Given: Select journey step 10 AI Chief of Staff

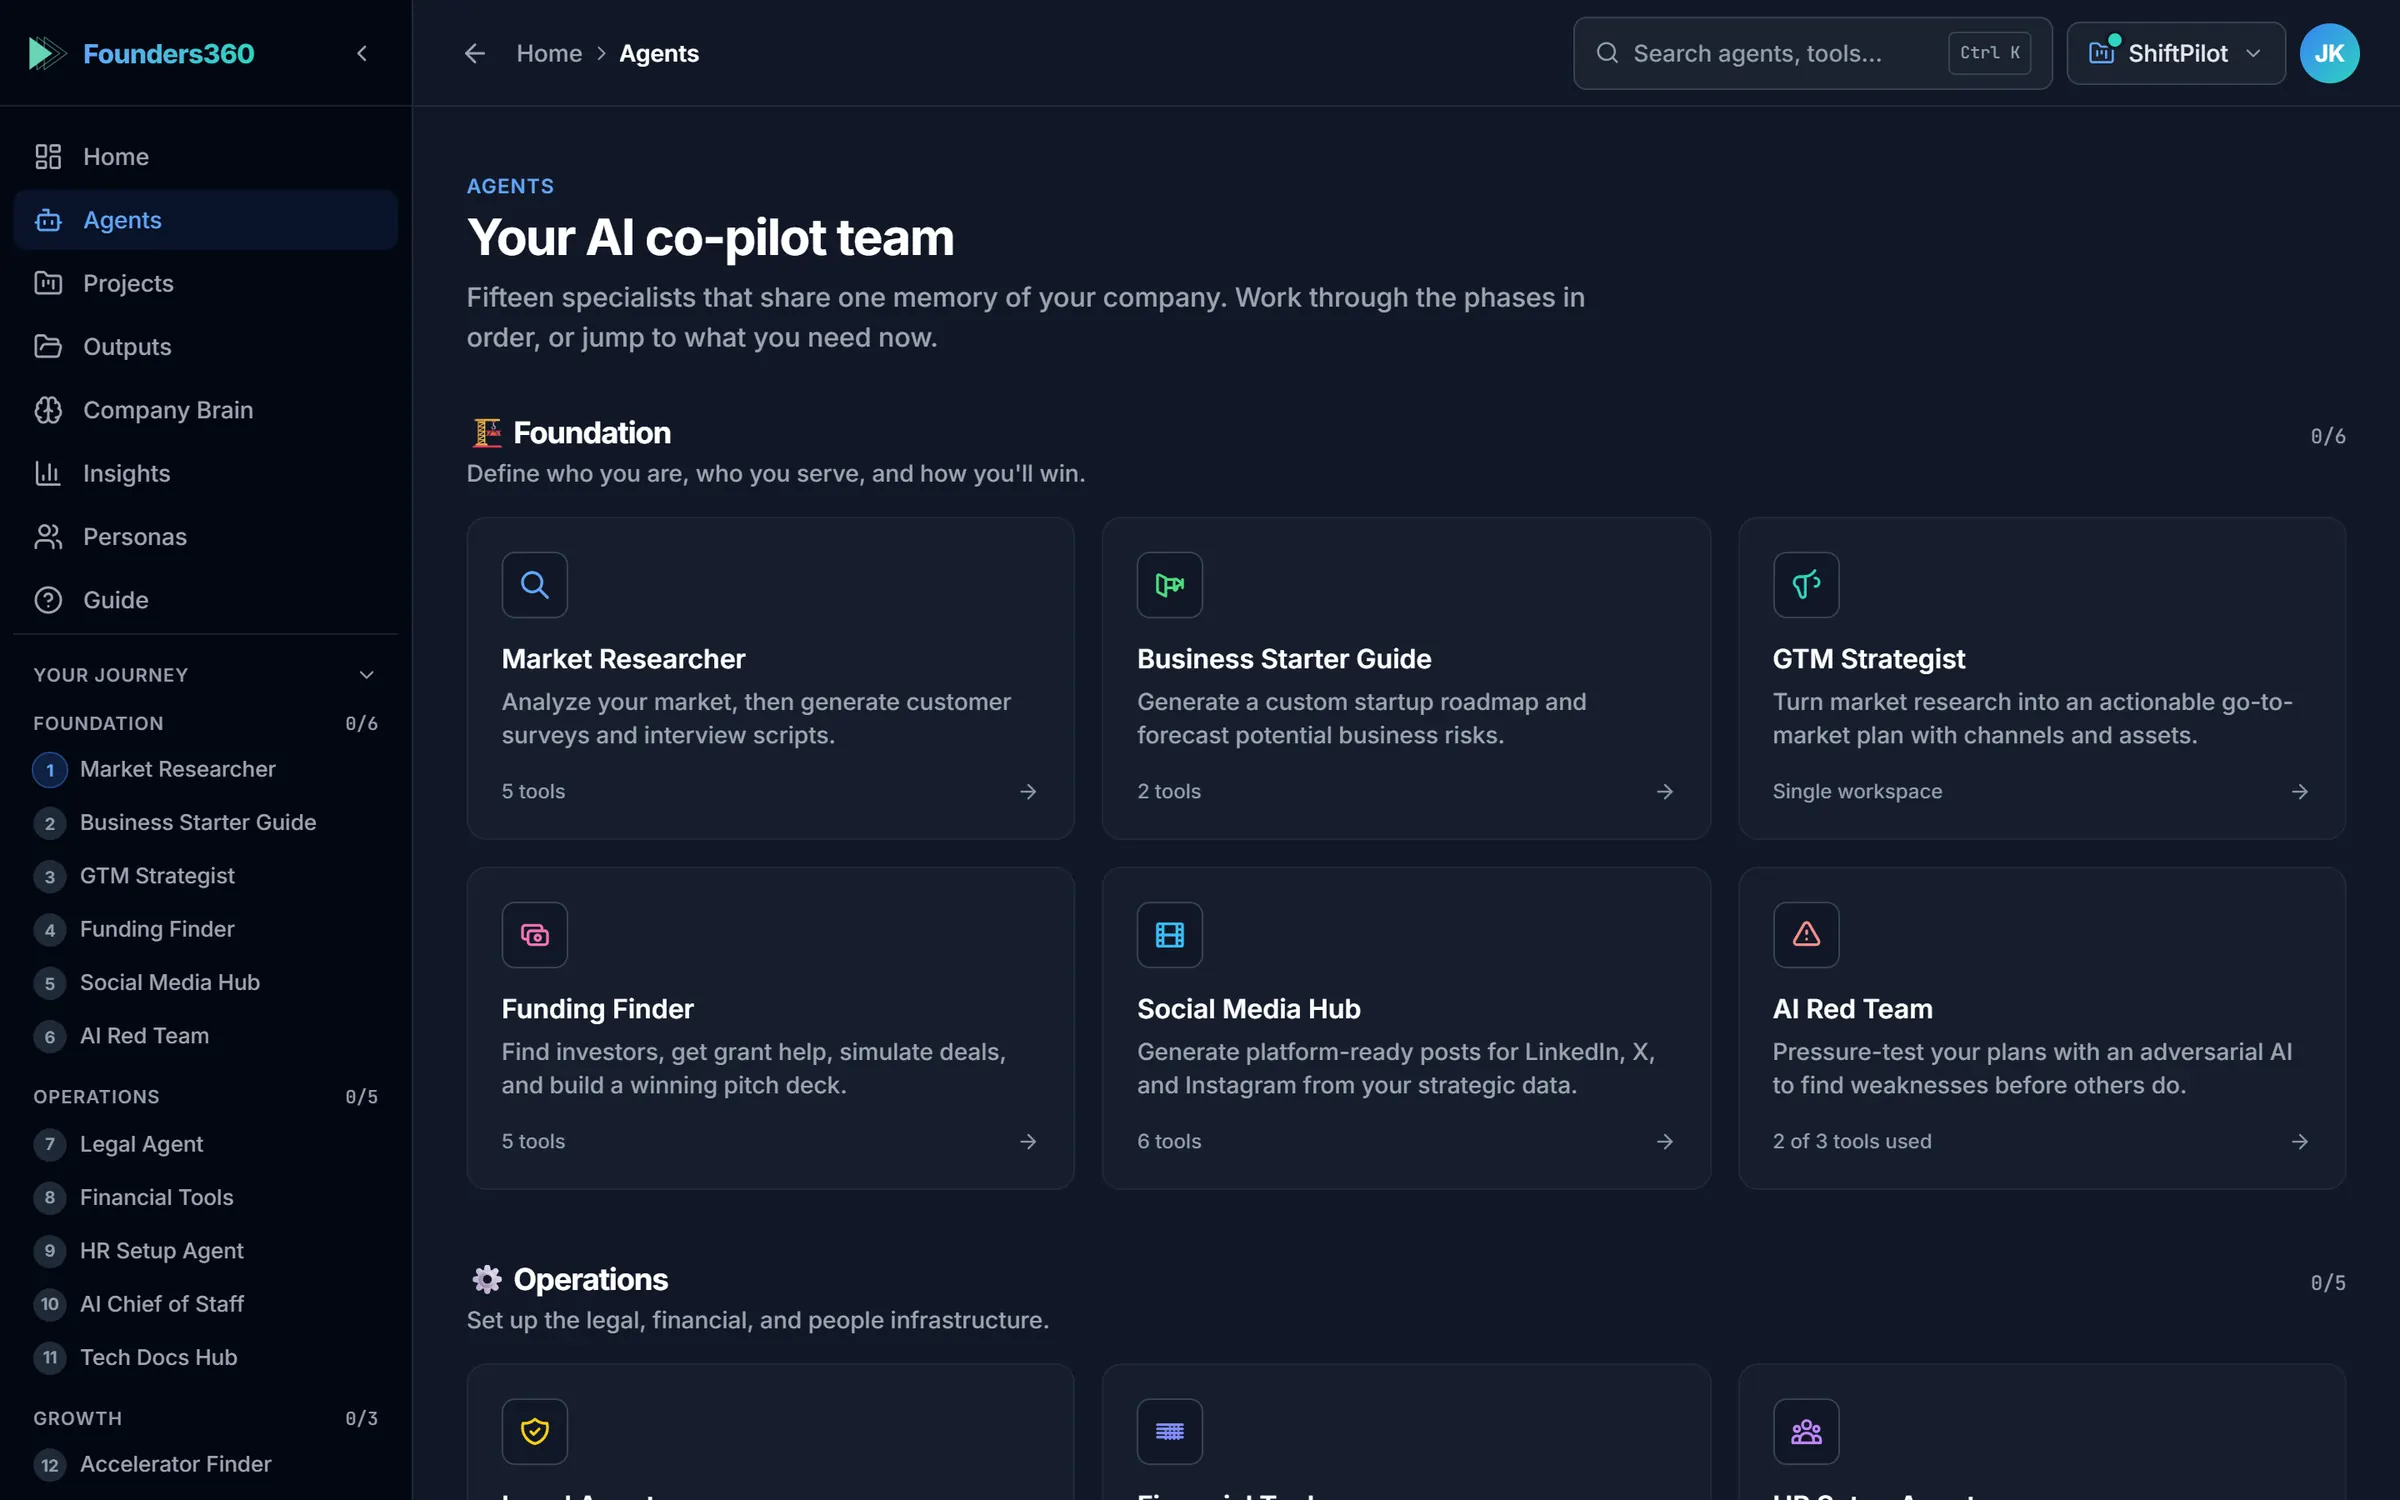Looking at the screenshot, I should coord(205,1304).
